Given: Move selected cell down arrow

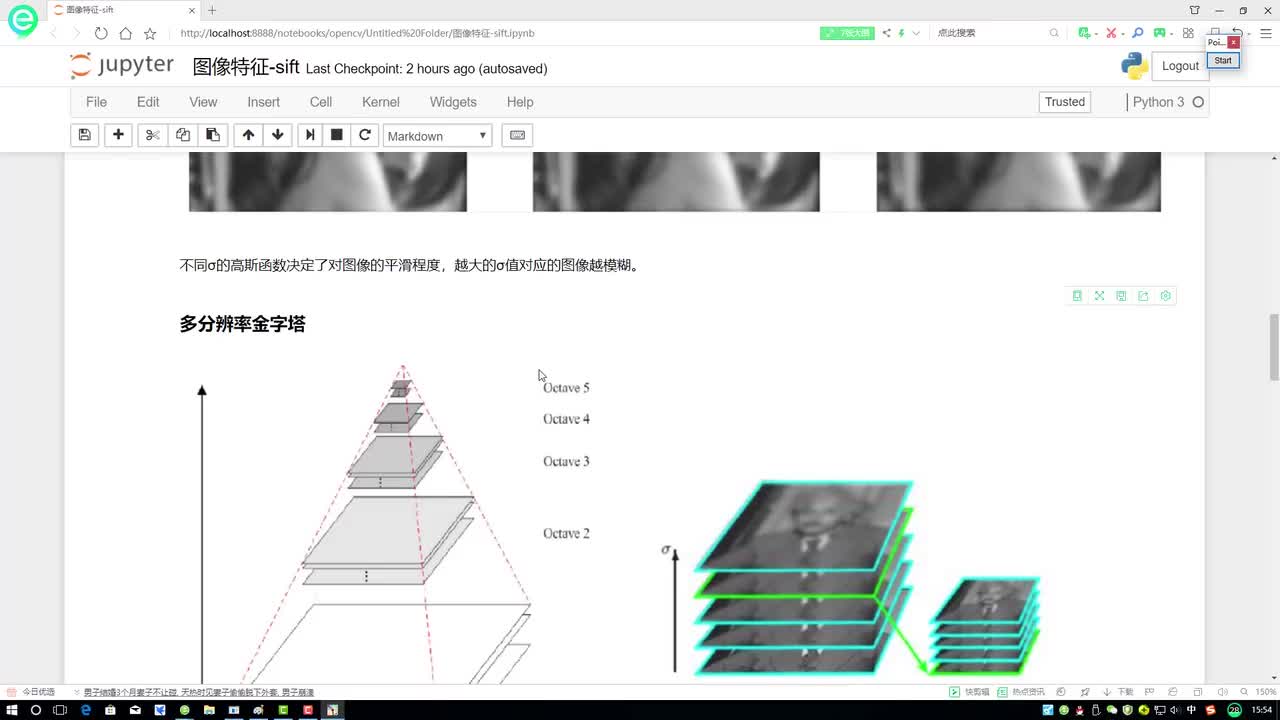Looking at the screenshot, I should [x=278, y=135].
